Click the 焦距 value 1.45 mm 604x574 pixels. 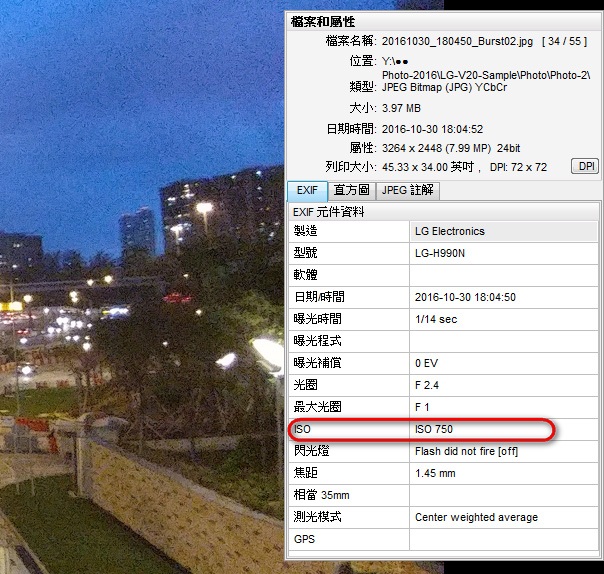[x=435, y=473]
